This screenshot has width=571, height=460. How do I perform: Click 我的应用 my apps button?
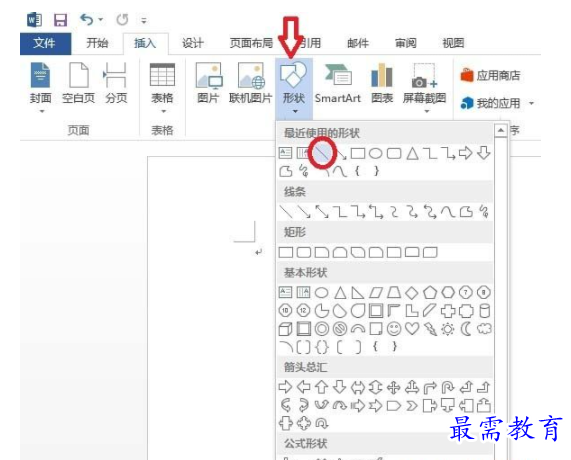(490, 103)
